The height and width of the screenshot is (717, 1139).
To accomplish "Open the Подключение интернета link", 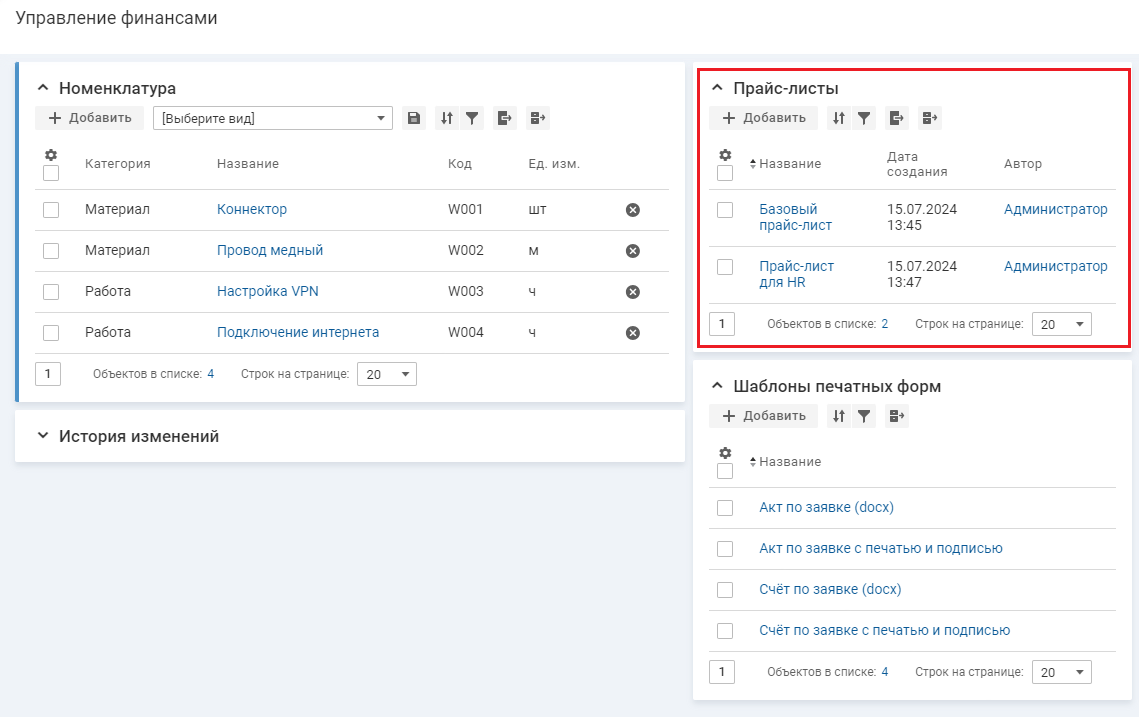I will tap(298, 332).
